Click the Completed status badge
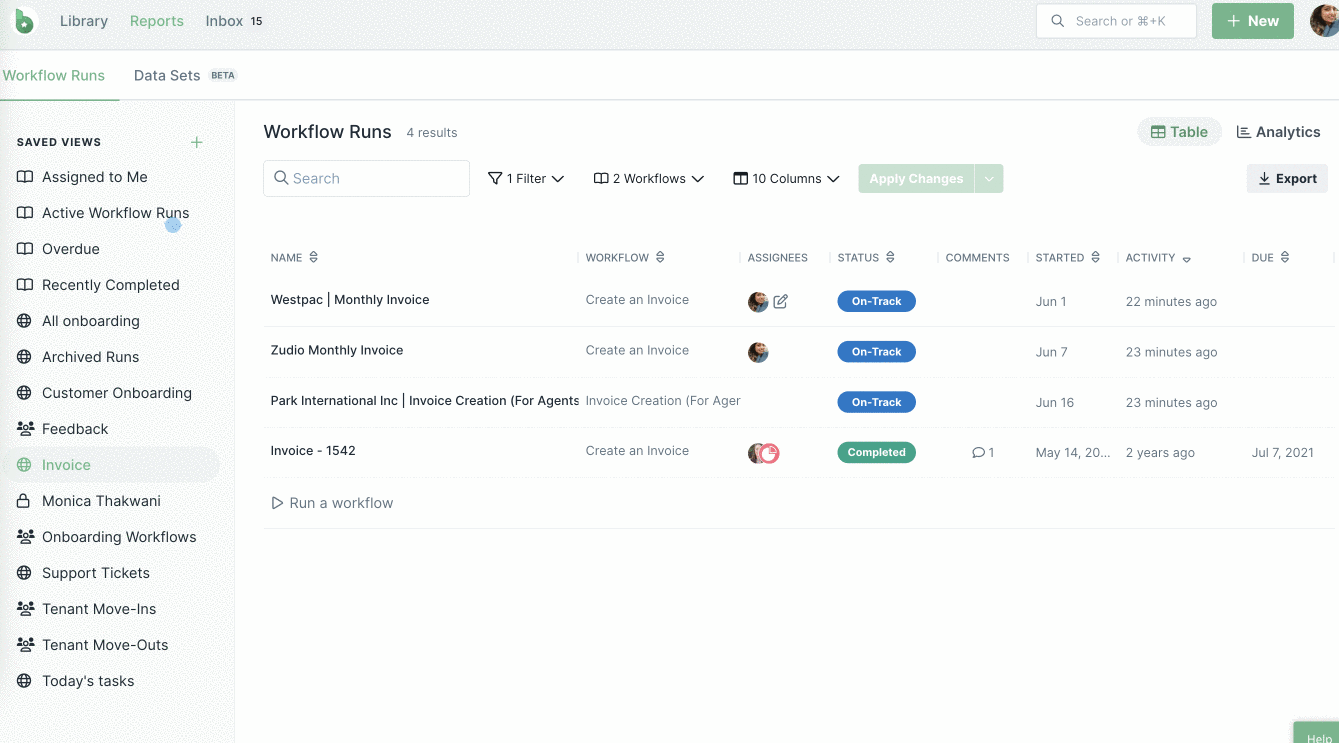The image size is (1339, 743). pos(876,453)
